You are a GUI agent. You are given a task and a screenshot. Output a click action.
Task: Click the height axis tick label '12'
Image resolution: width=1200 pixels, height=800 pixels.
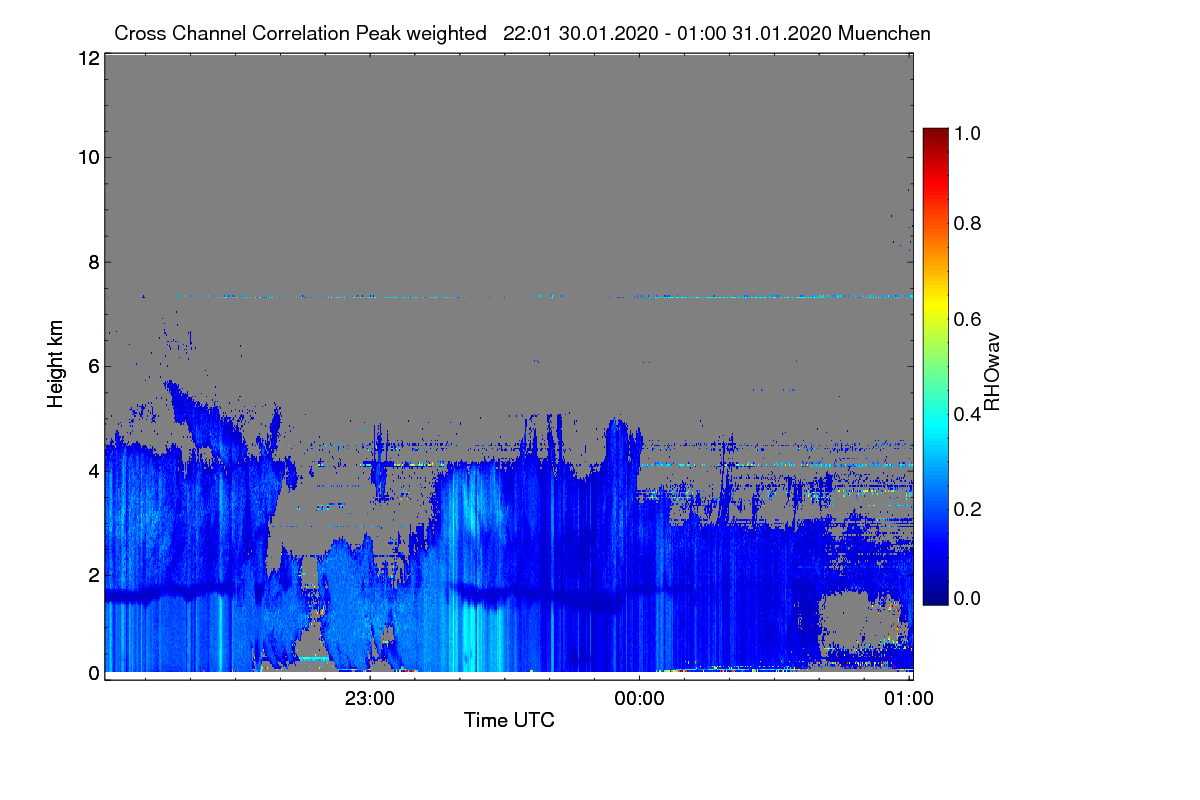click(x=88, y=58)
